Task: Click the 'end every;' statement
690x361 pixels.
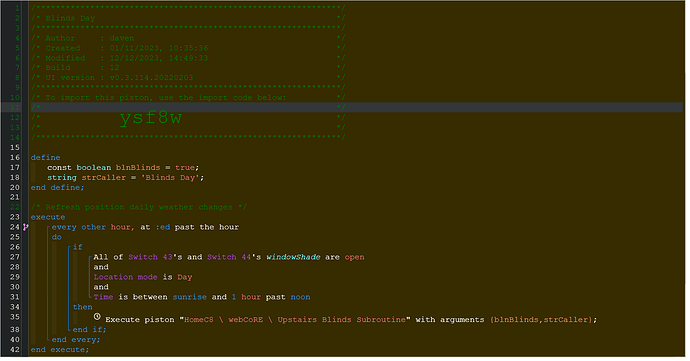Action: [76, 340]
